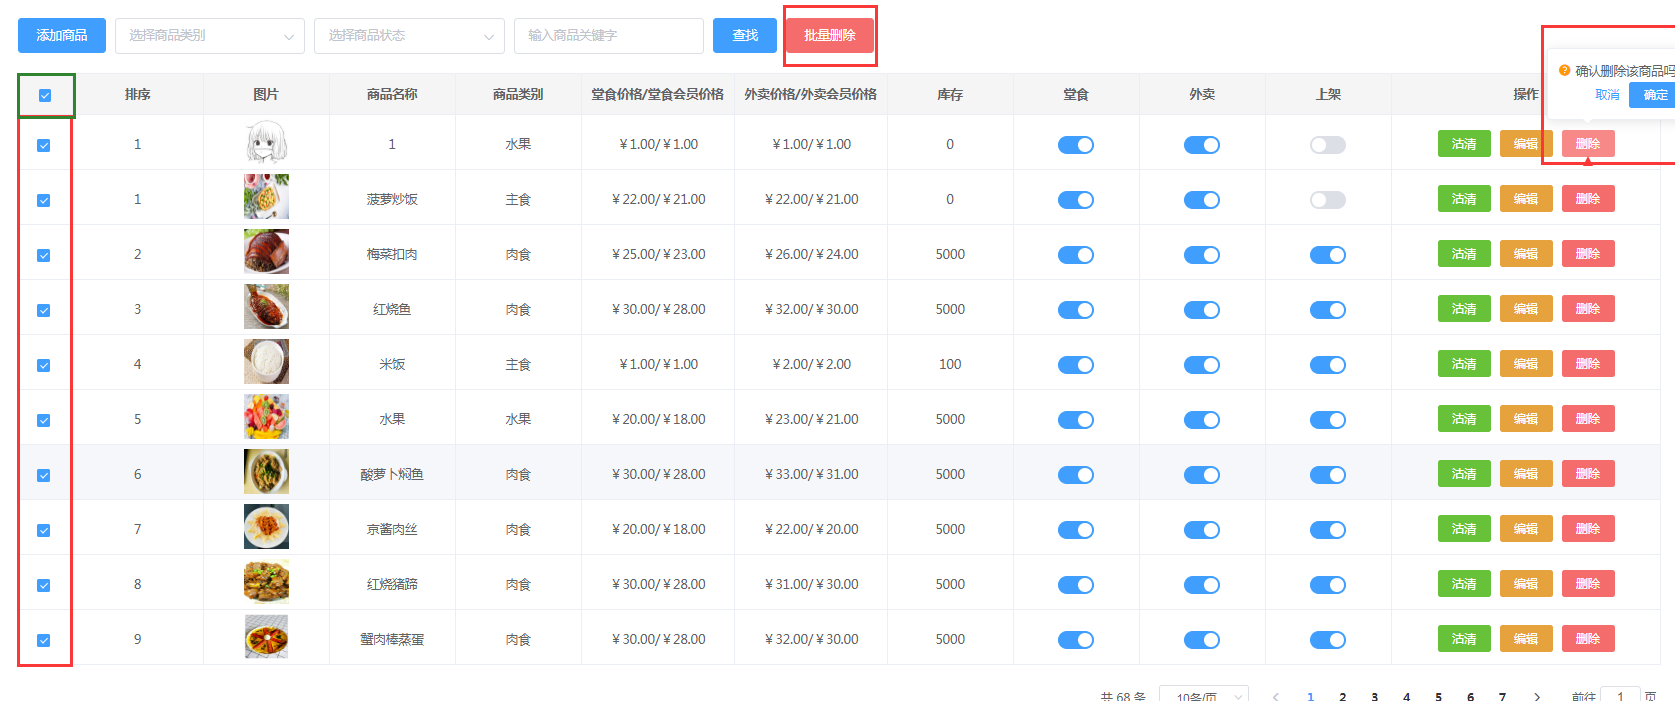The width and height of the screenshot is (1675, 701).
Task: Click 编辑 button for 酸萝卜焖鱼
Action: pos(1525,474)
